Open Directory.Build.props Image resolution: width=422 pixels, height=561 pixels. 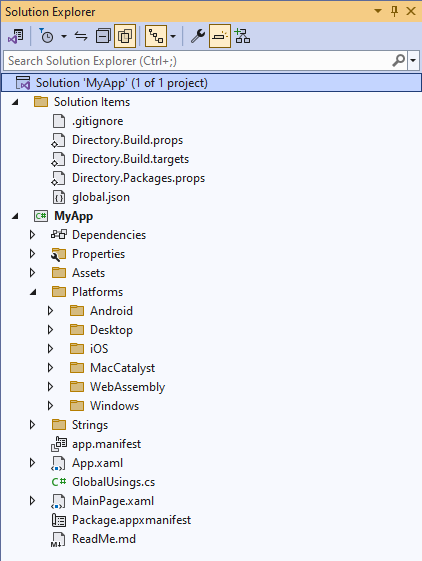click(x=127, y=140)
